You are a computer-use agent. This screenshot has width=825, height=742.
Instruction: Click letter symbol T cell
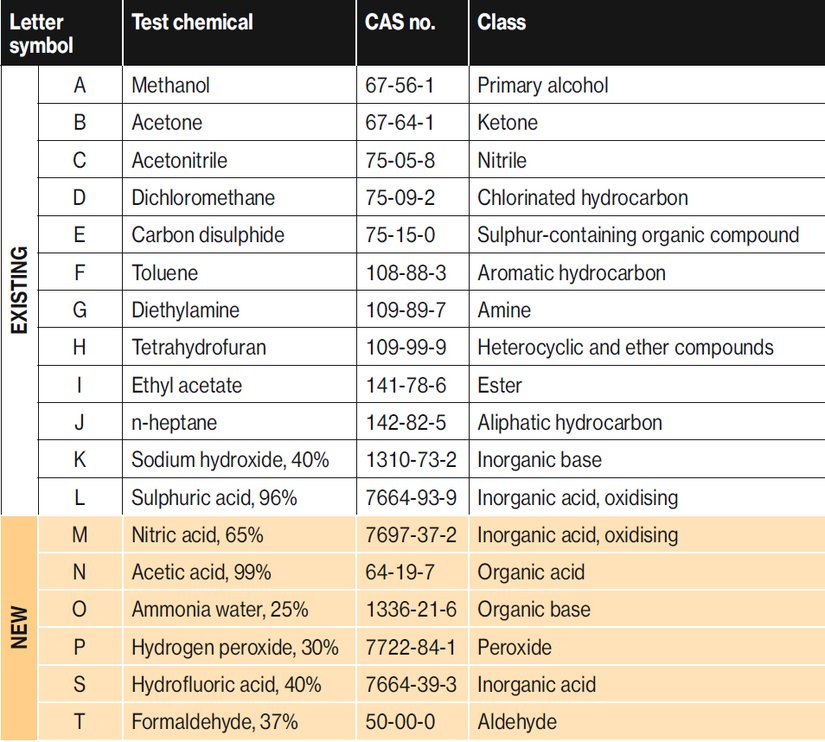point(80,722)
